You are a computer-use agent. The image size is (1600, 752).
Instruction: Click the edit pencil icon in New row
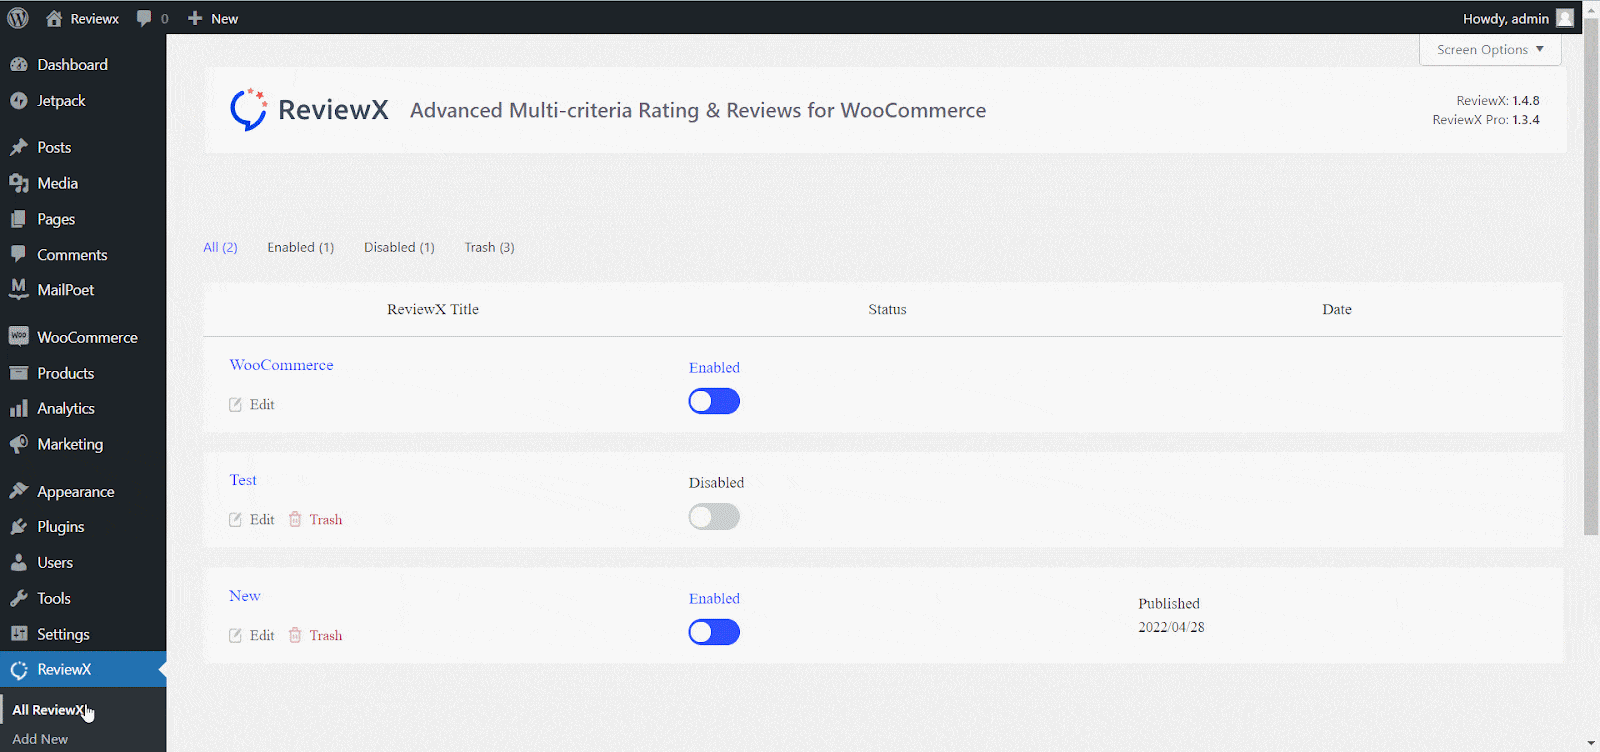pyautogui.click(x=235, y=636)
